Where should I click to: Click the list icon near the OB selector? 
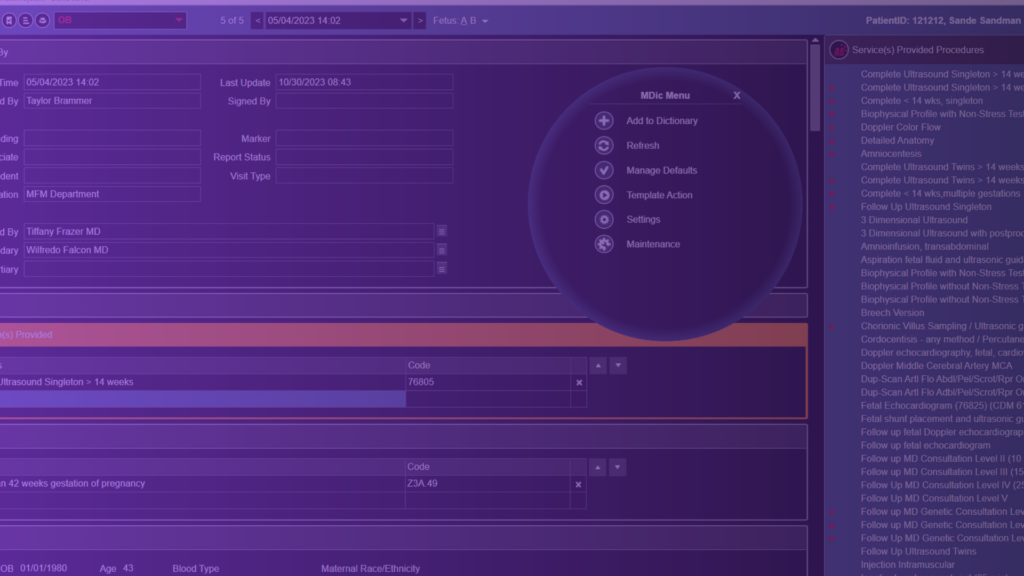coord(27,19)
